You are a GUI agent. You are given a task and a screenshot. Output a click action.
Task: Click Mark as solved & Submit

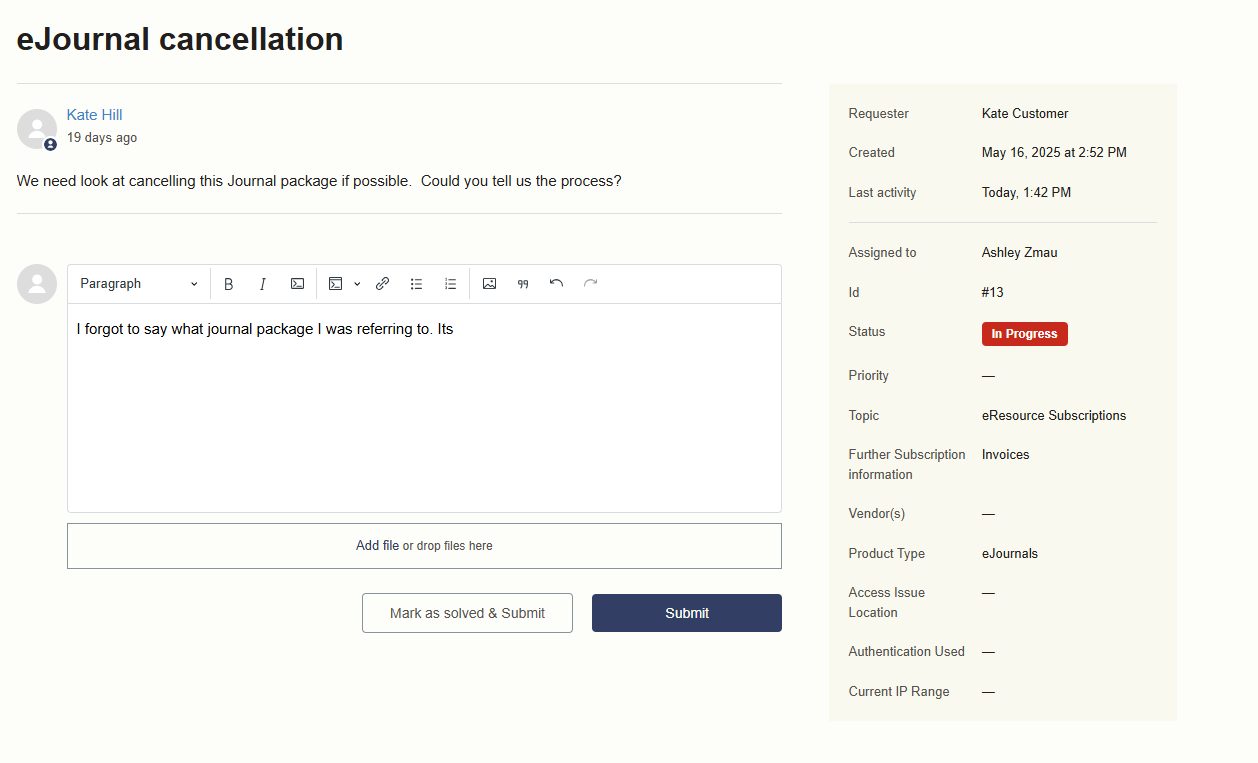(467, 613)
